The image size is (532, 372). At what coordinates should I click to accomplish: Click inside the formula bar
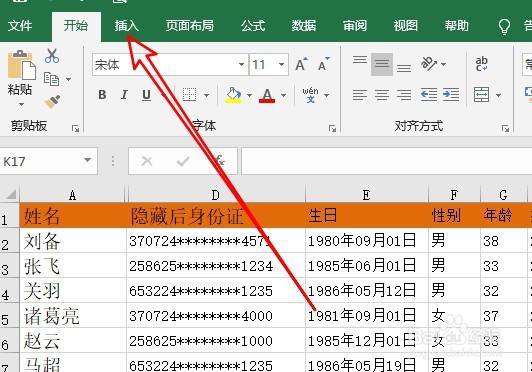coord(386,161)
